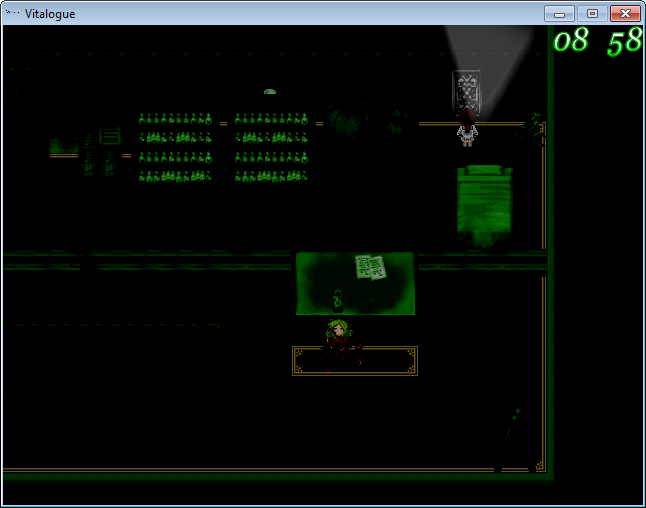Click the shadowy figure in the bottom-right corner
The width and height of the screenshot is (646, 508).
tap(513, 427)
